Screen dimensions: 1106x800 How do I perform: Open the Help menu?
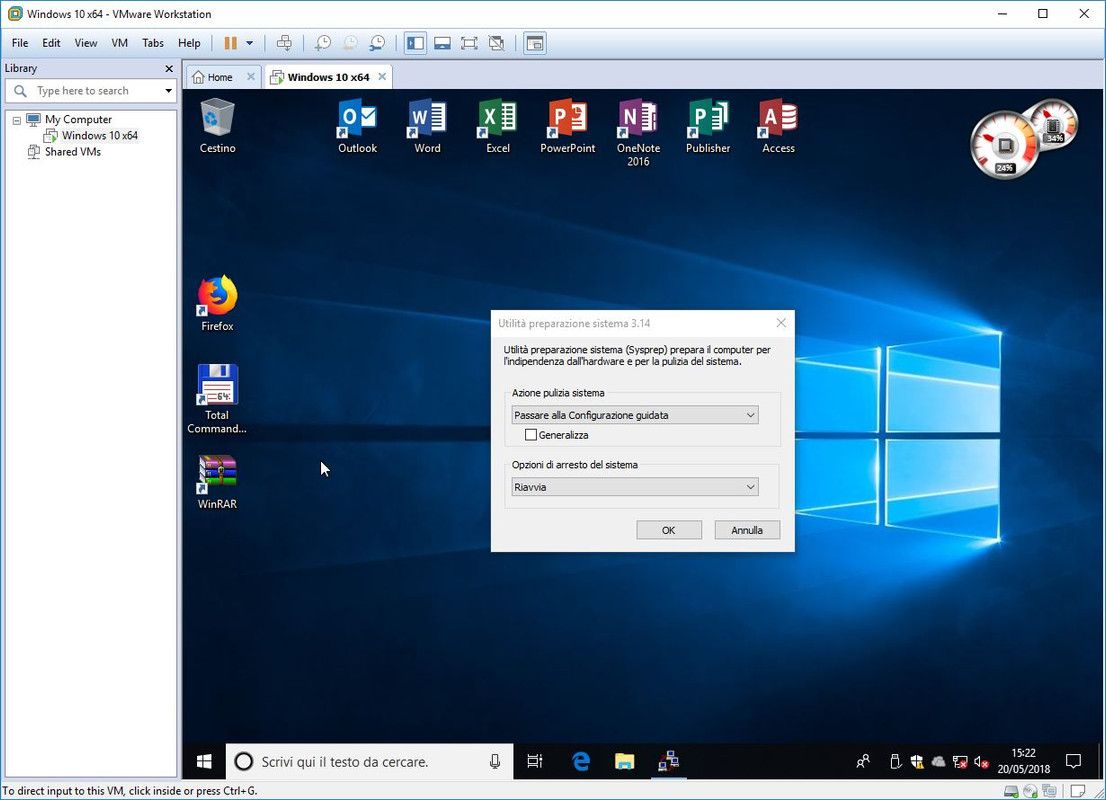pyautogui.click(x=189, y=43)
